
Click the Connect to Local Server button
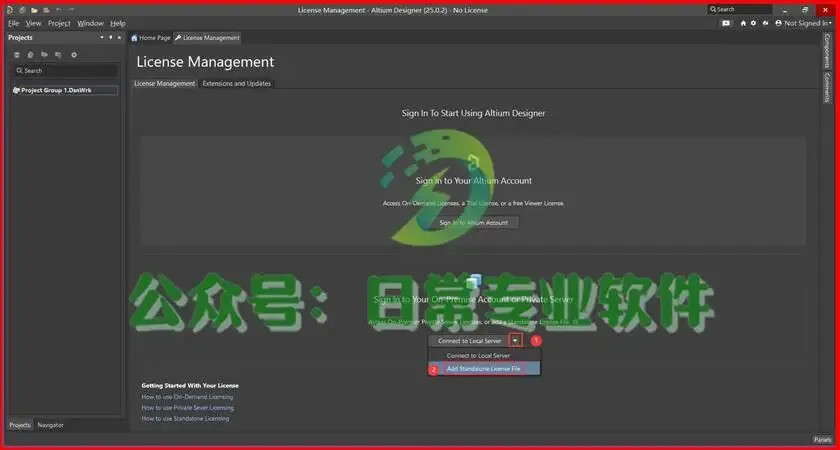[469, 341]
